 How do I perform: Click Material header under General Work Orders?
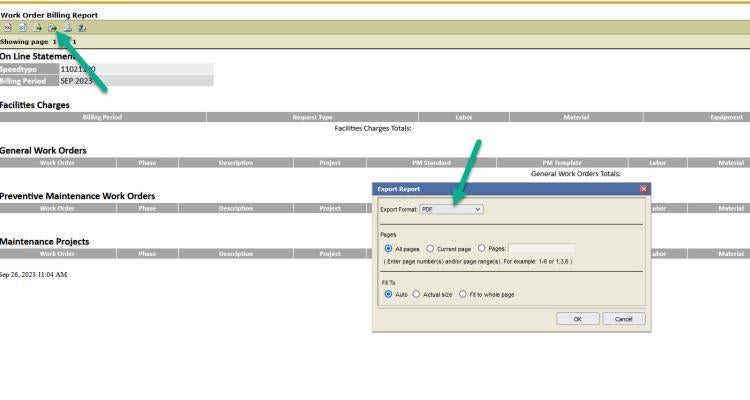[719, 163]
